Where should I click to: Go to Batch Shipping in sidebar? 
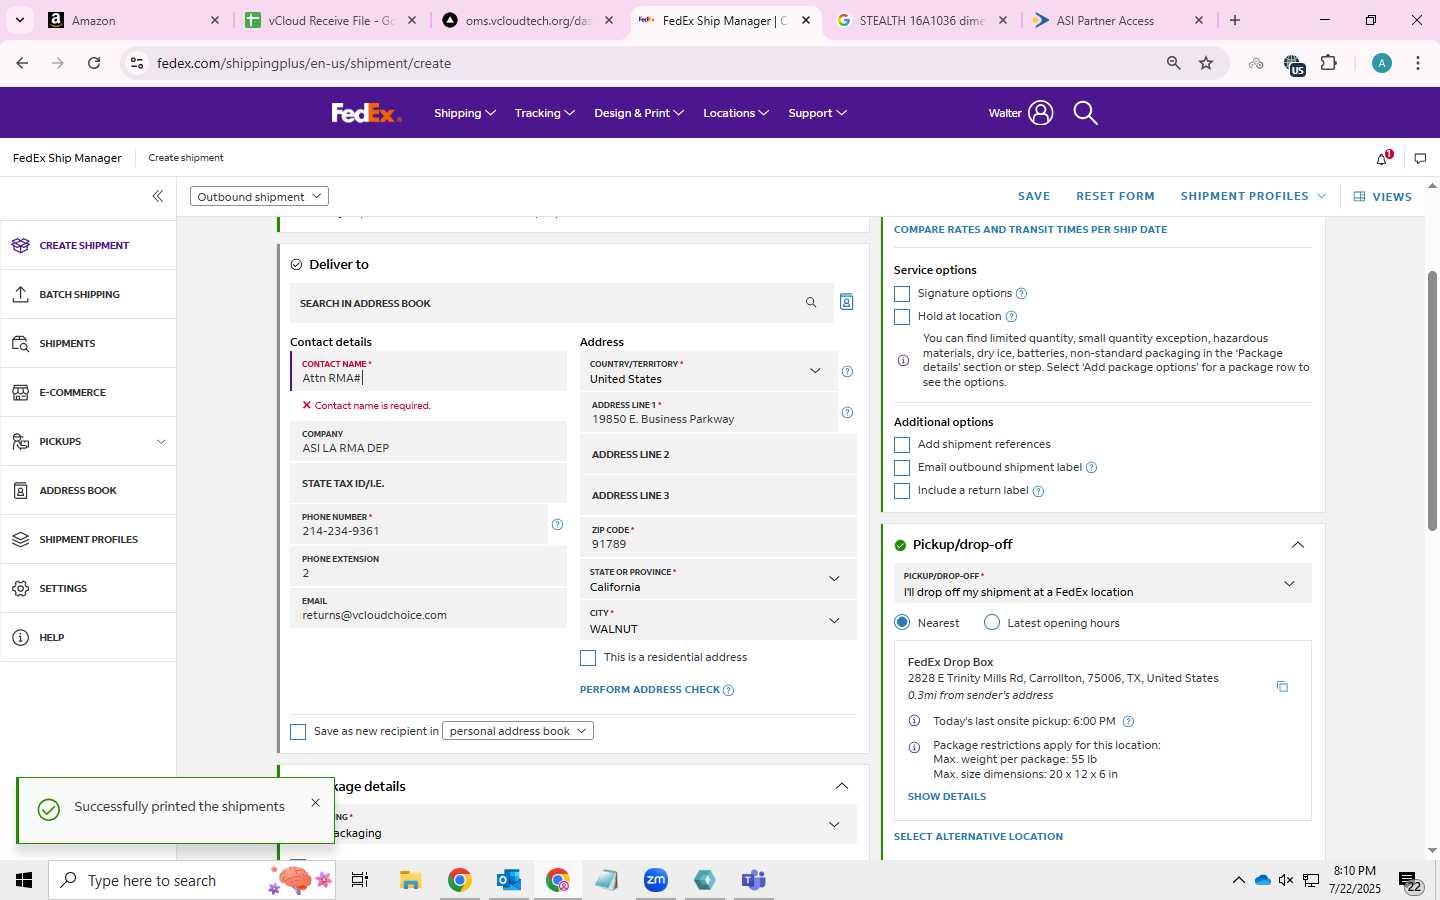(88, 294)
